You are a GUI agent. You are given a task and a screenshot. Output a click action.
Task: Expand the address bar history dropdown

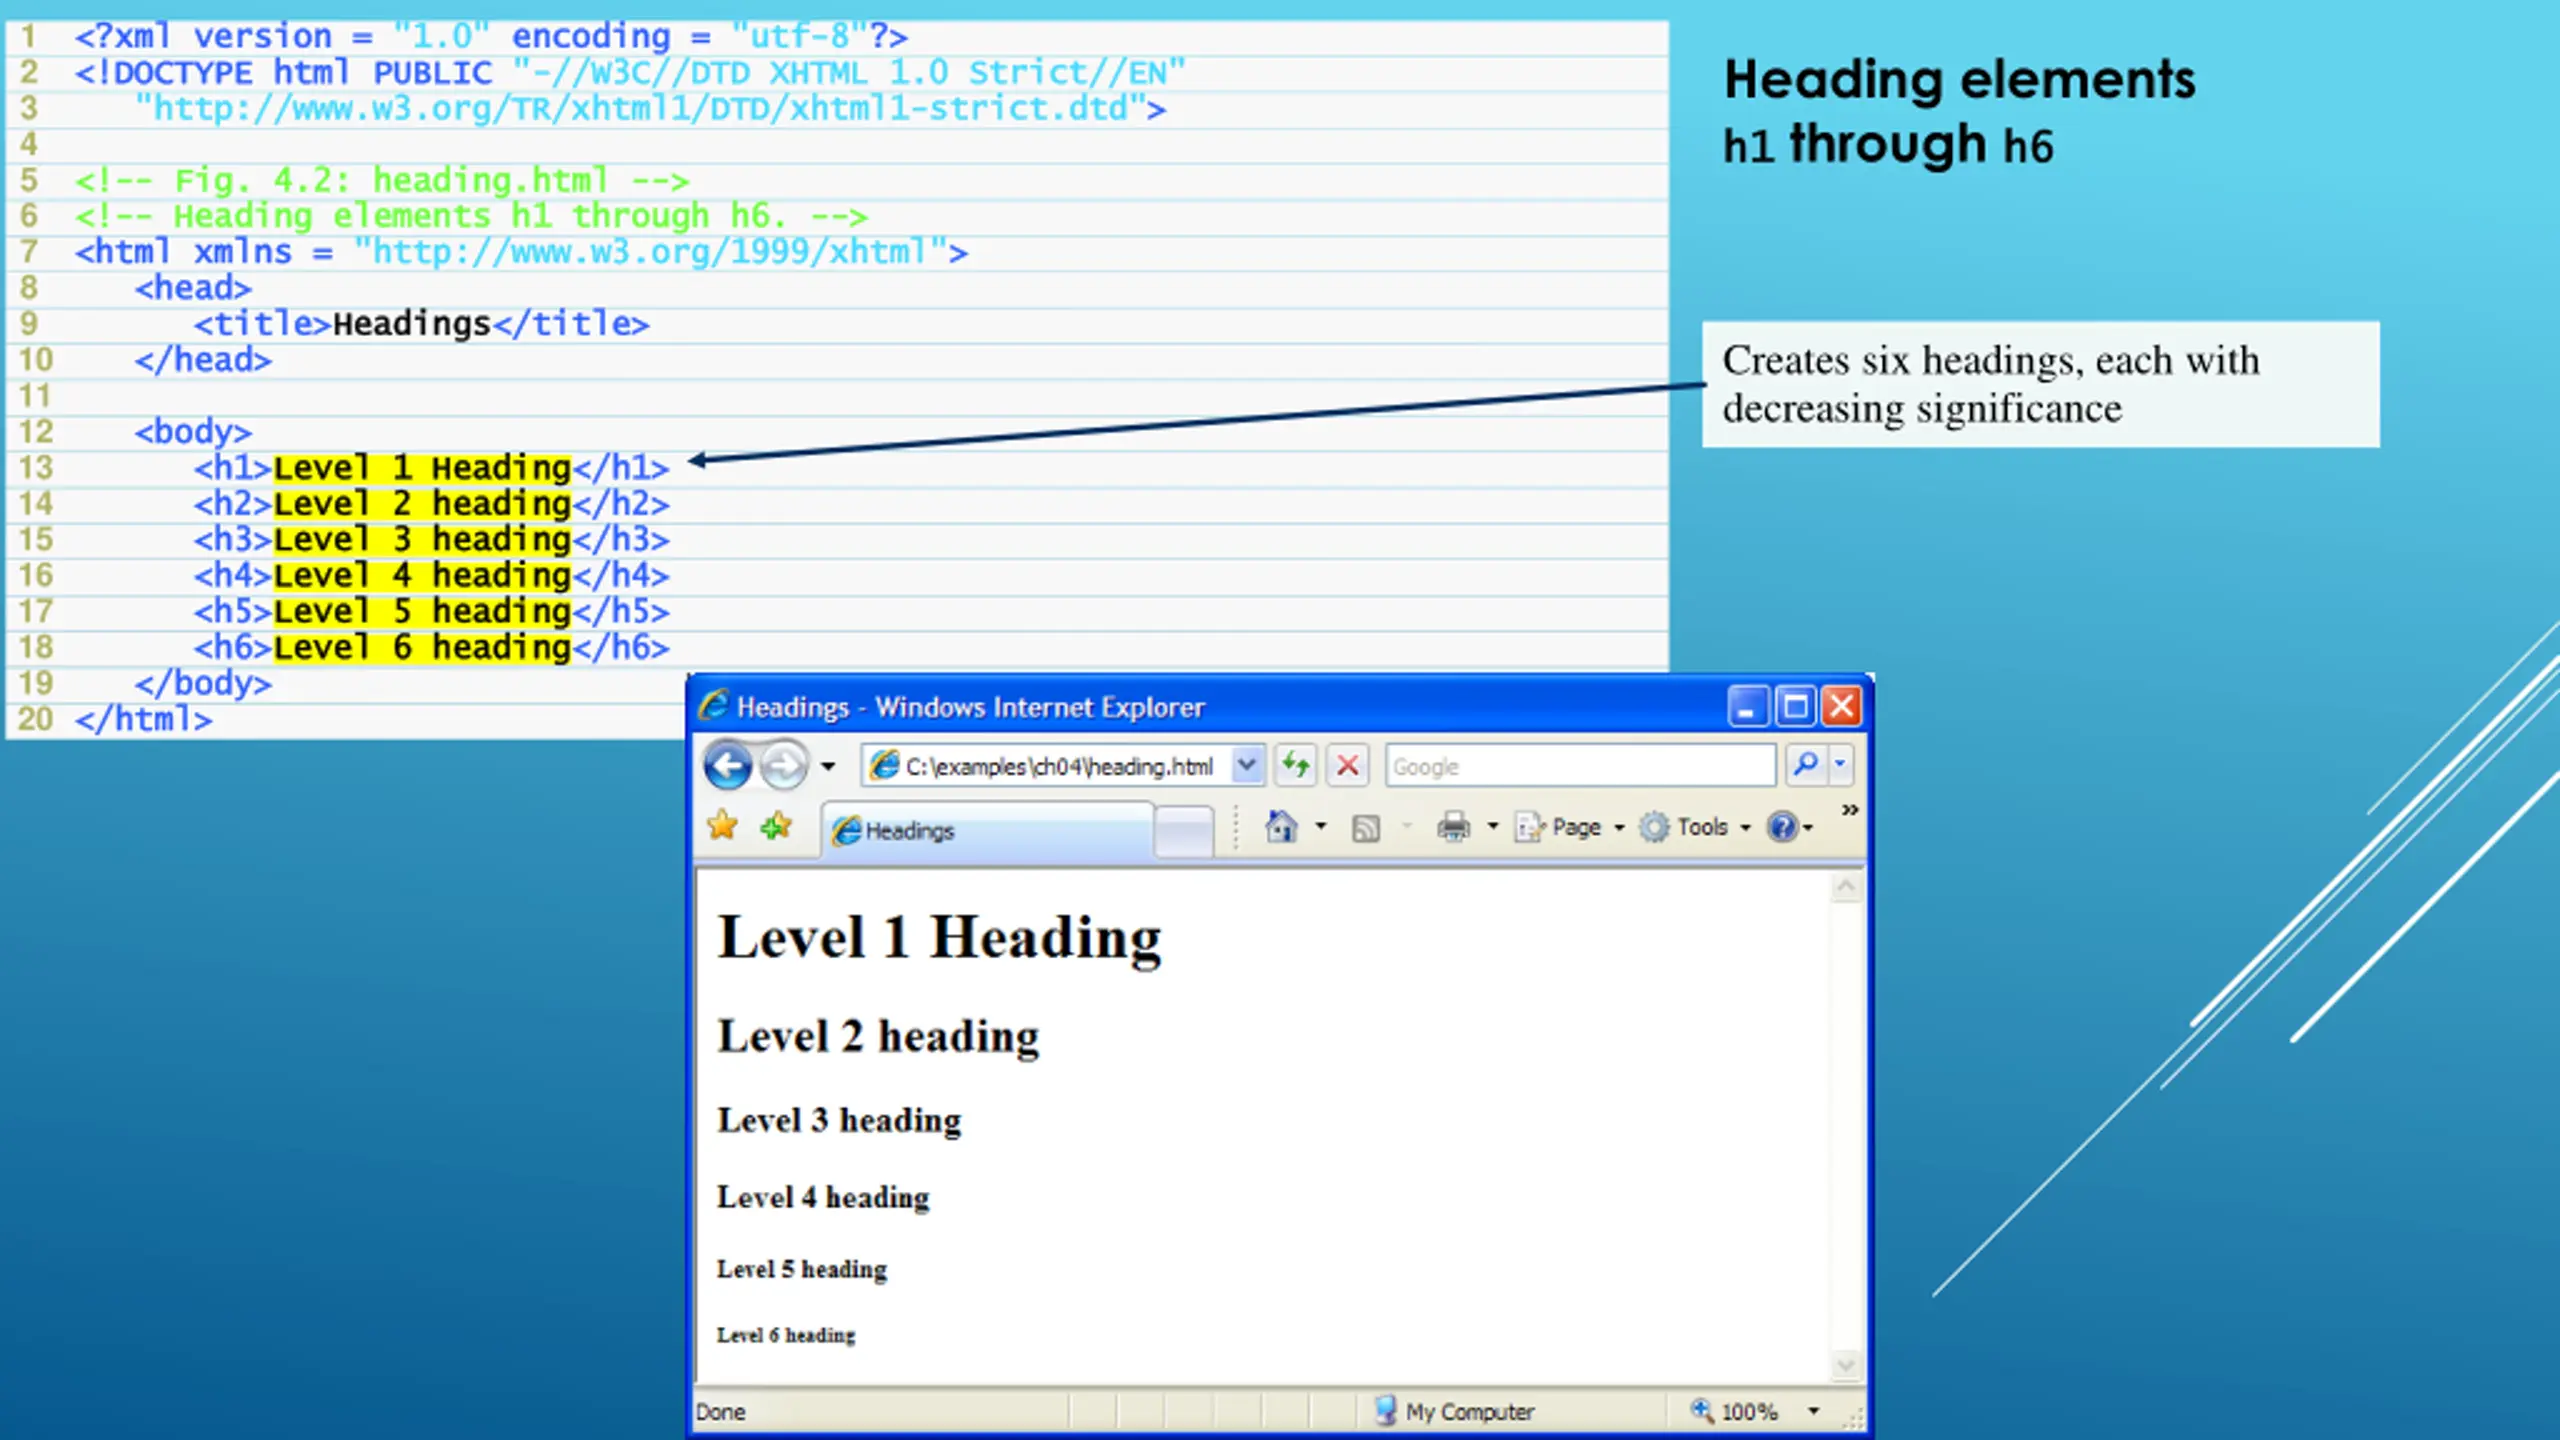tap(1247, 766)
